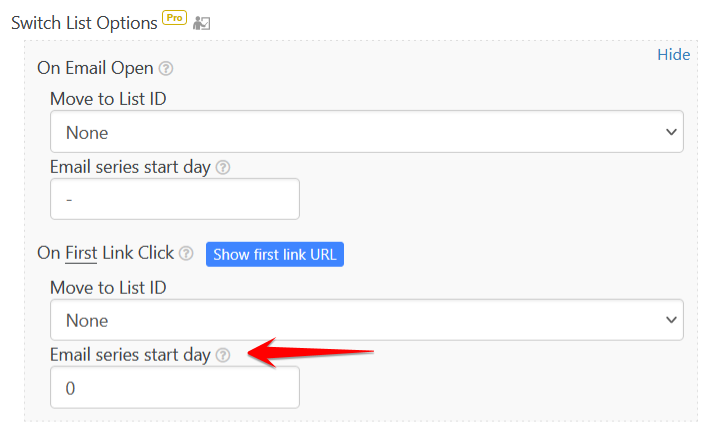Click the underlined word First
This screenshot has width=704, height=426.
pyautogui.click(x=81, y=253)
